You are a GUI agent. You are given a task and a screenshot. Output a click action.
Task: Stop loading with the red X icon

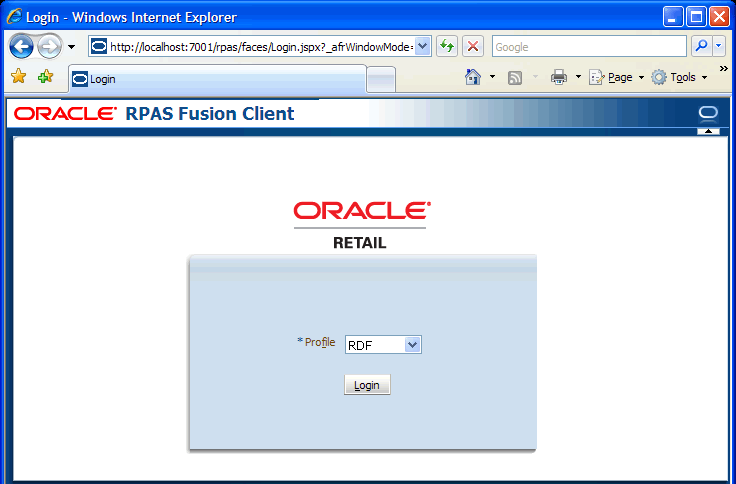[x=473, y=46]
